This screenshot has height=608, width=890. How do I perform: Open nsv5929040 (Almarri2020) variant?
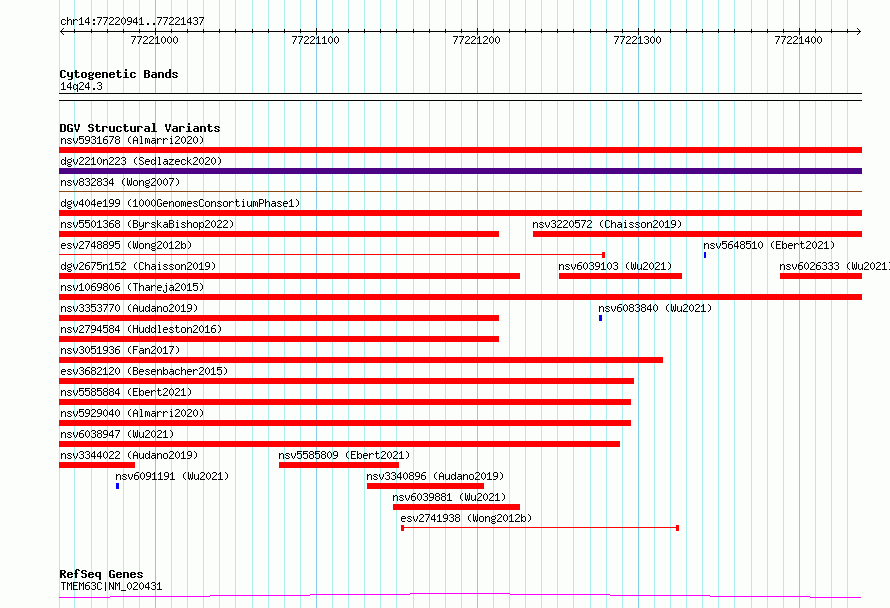(x=132, y=413)
